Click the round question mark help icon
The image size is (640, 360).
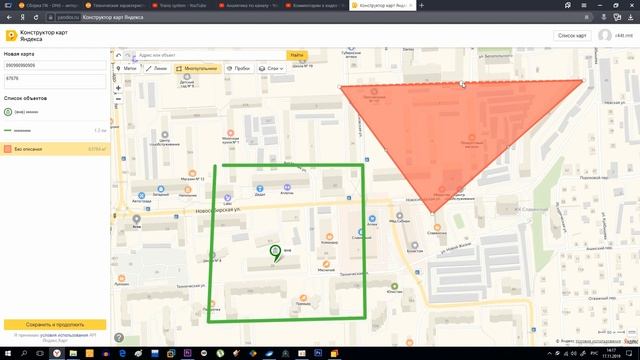coord(119,338)
